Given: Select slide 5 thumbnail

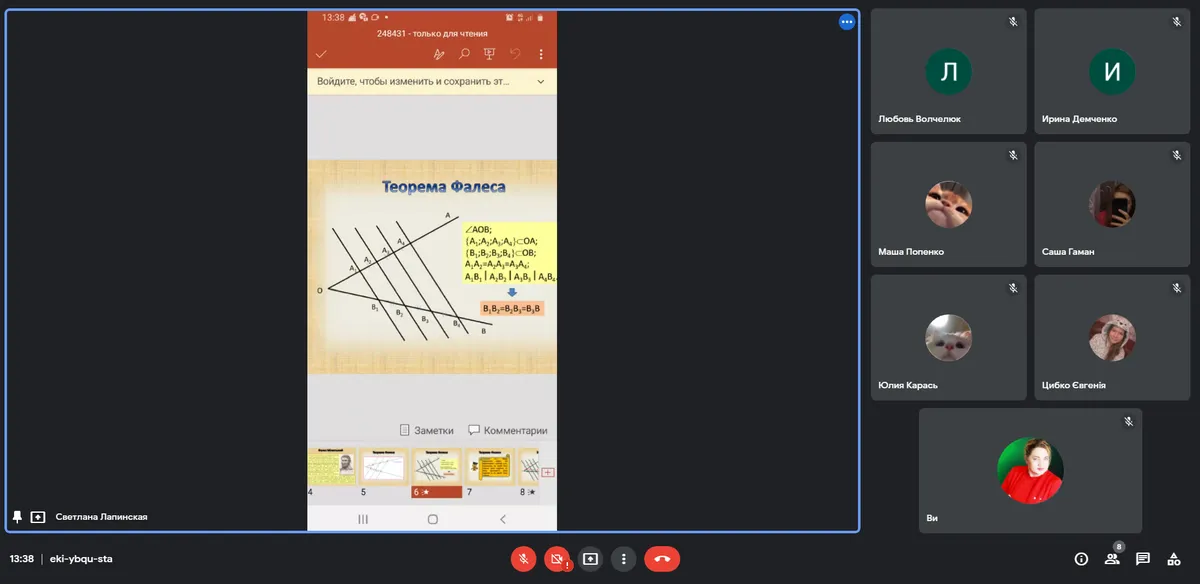Looking at the screenshot, I should pyautogui.click(x=384, y=467).
